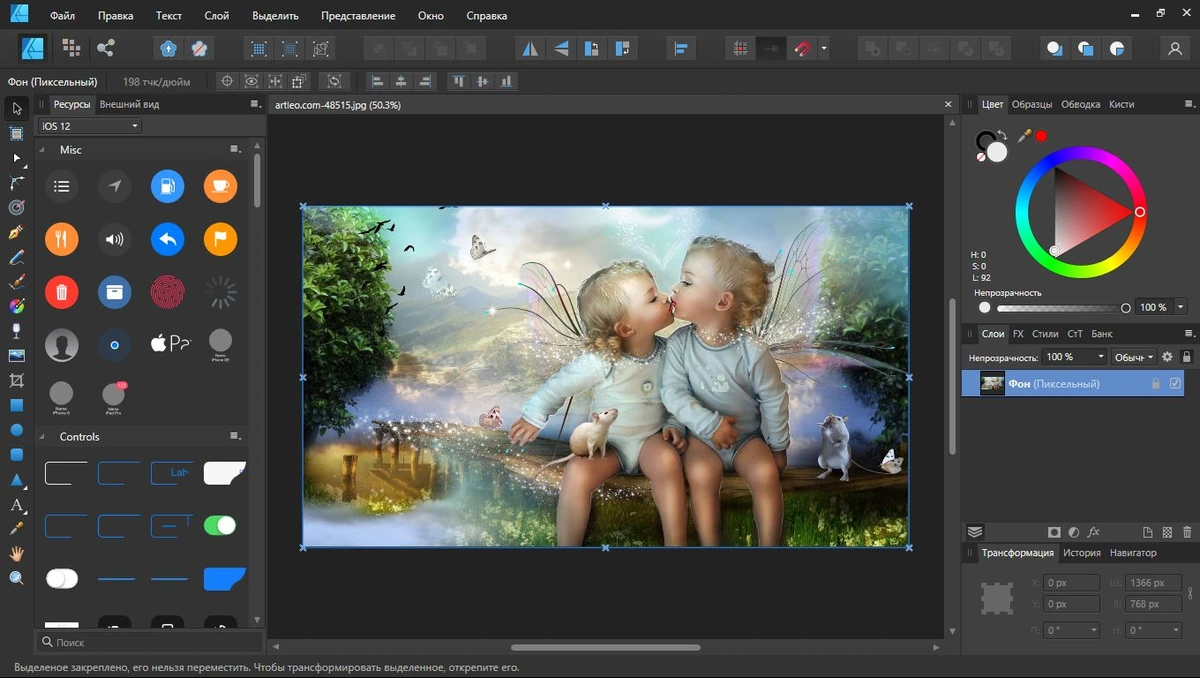The height and width of the screenshot is (678, 1200).
Task: Click the fingerprint asset icon
Action: (x=167, y=292)
